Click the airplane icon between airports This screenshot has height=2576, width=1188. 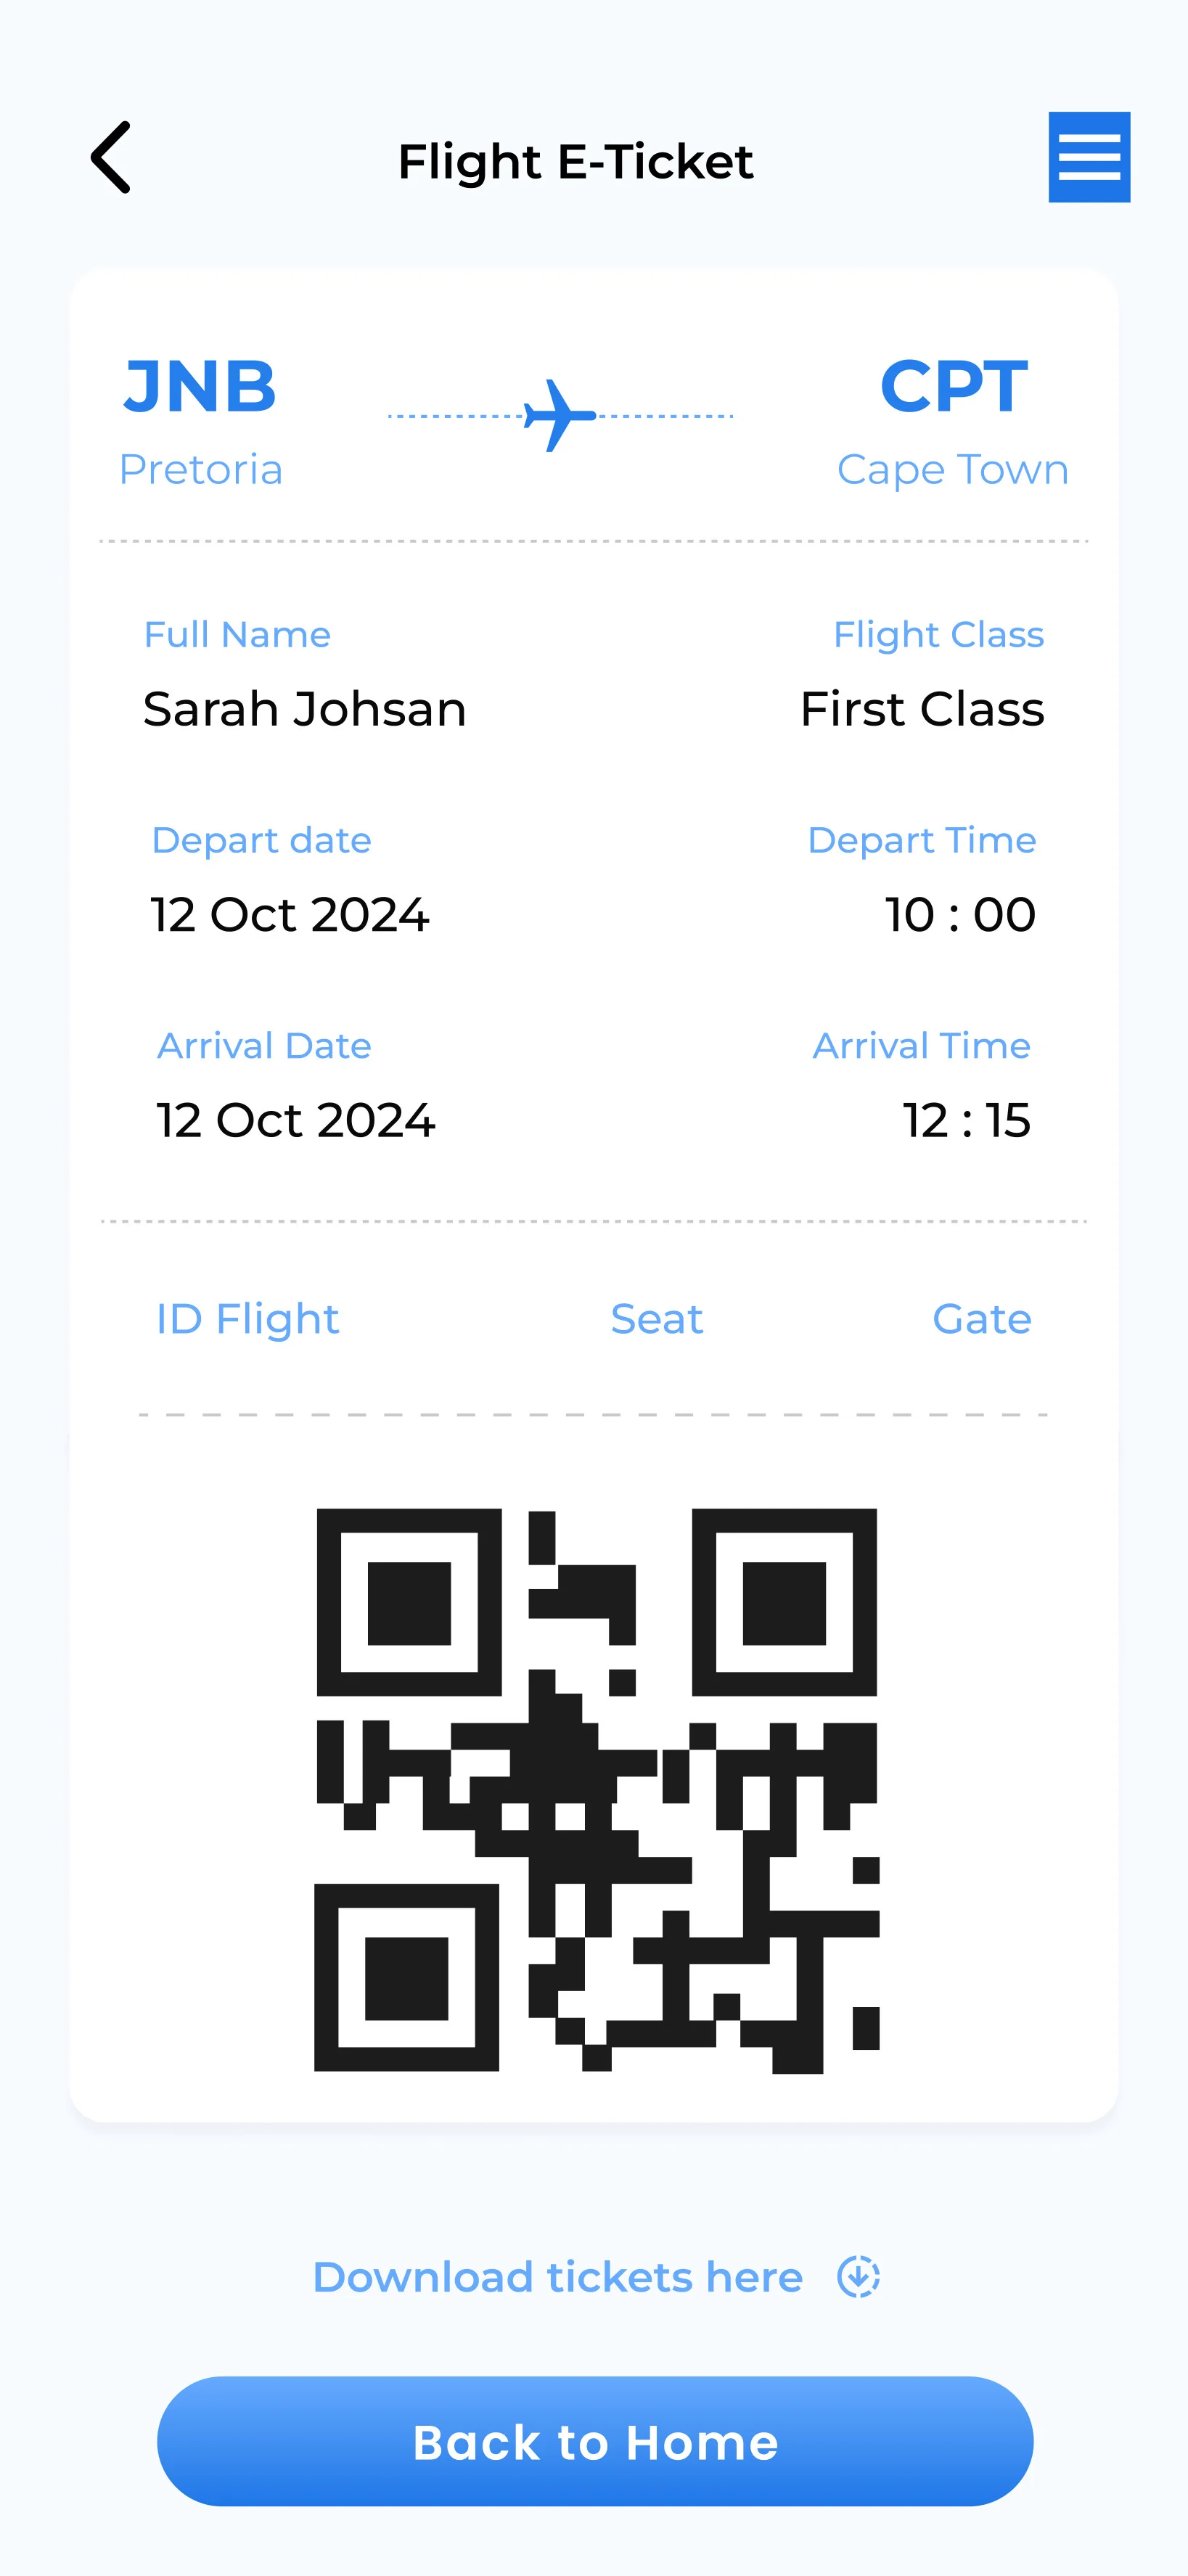[559, 414]
